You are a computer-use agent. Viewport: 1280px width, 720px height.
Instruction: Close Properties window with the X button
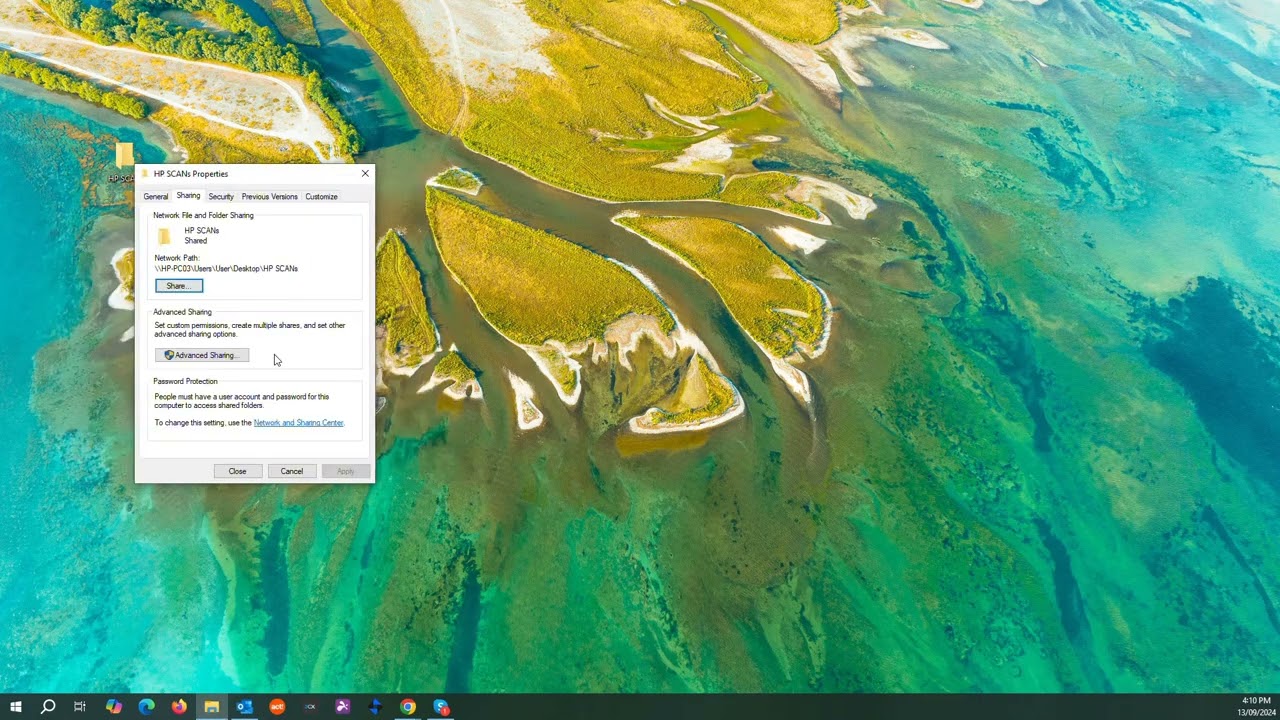[365, 174]
